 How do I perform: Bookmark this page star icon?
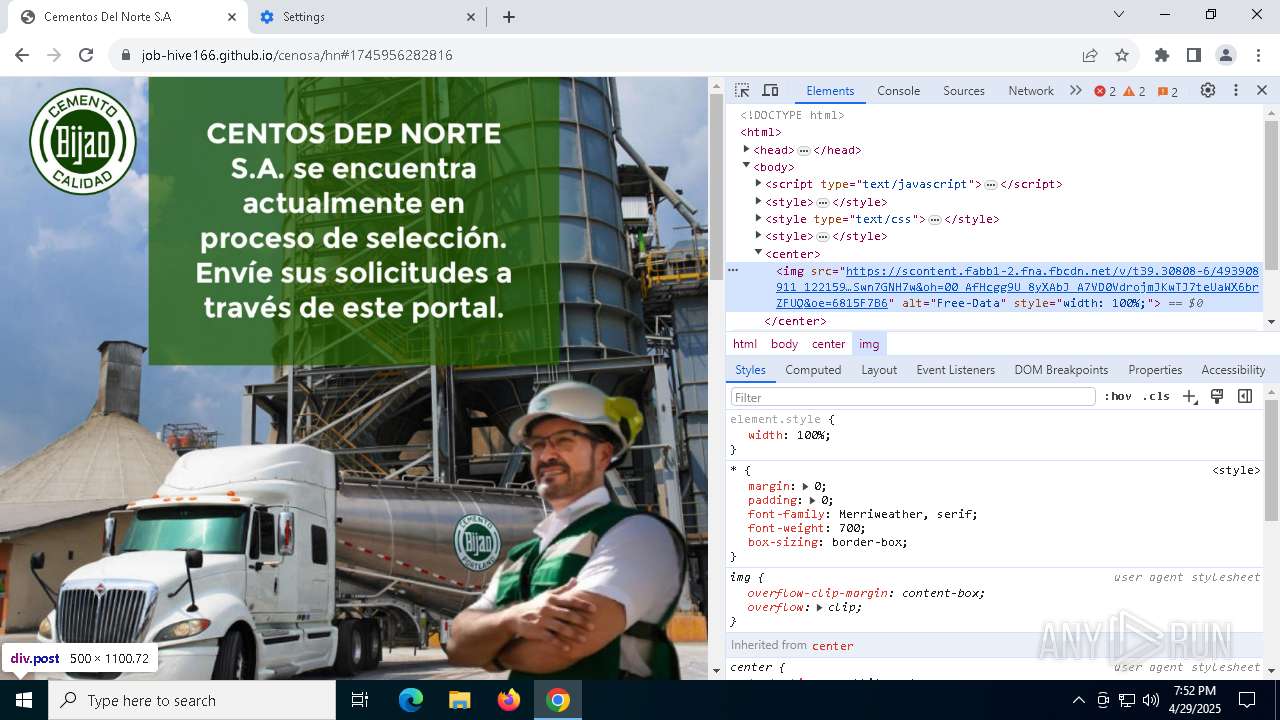tap(1122, 55)
